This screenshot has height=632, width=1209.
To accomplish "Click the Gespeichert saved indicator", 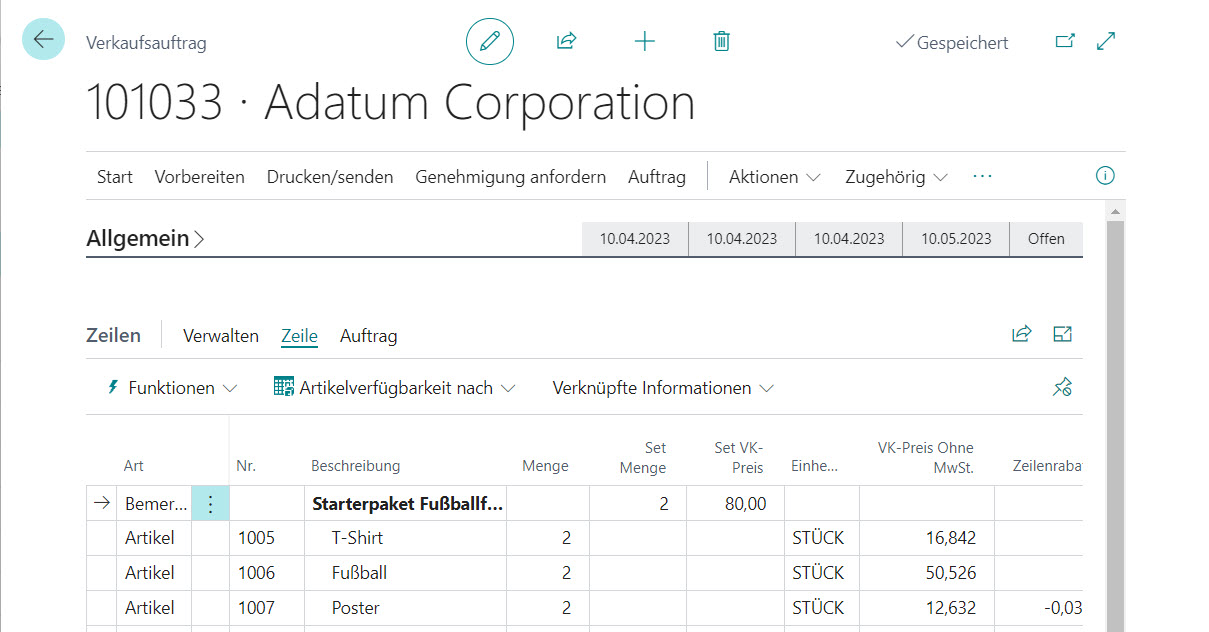I will pyautogui.click(x=952, y=42).
